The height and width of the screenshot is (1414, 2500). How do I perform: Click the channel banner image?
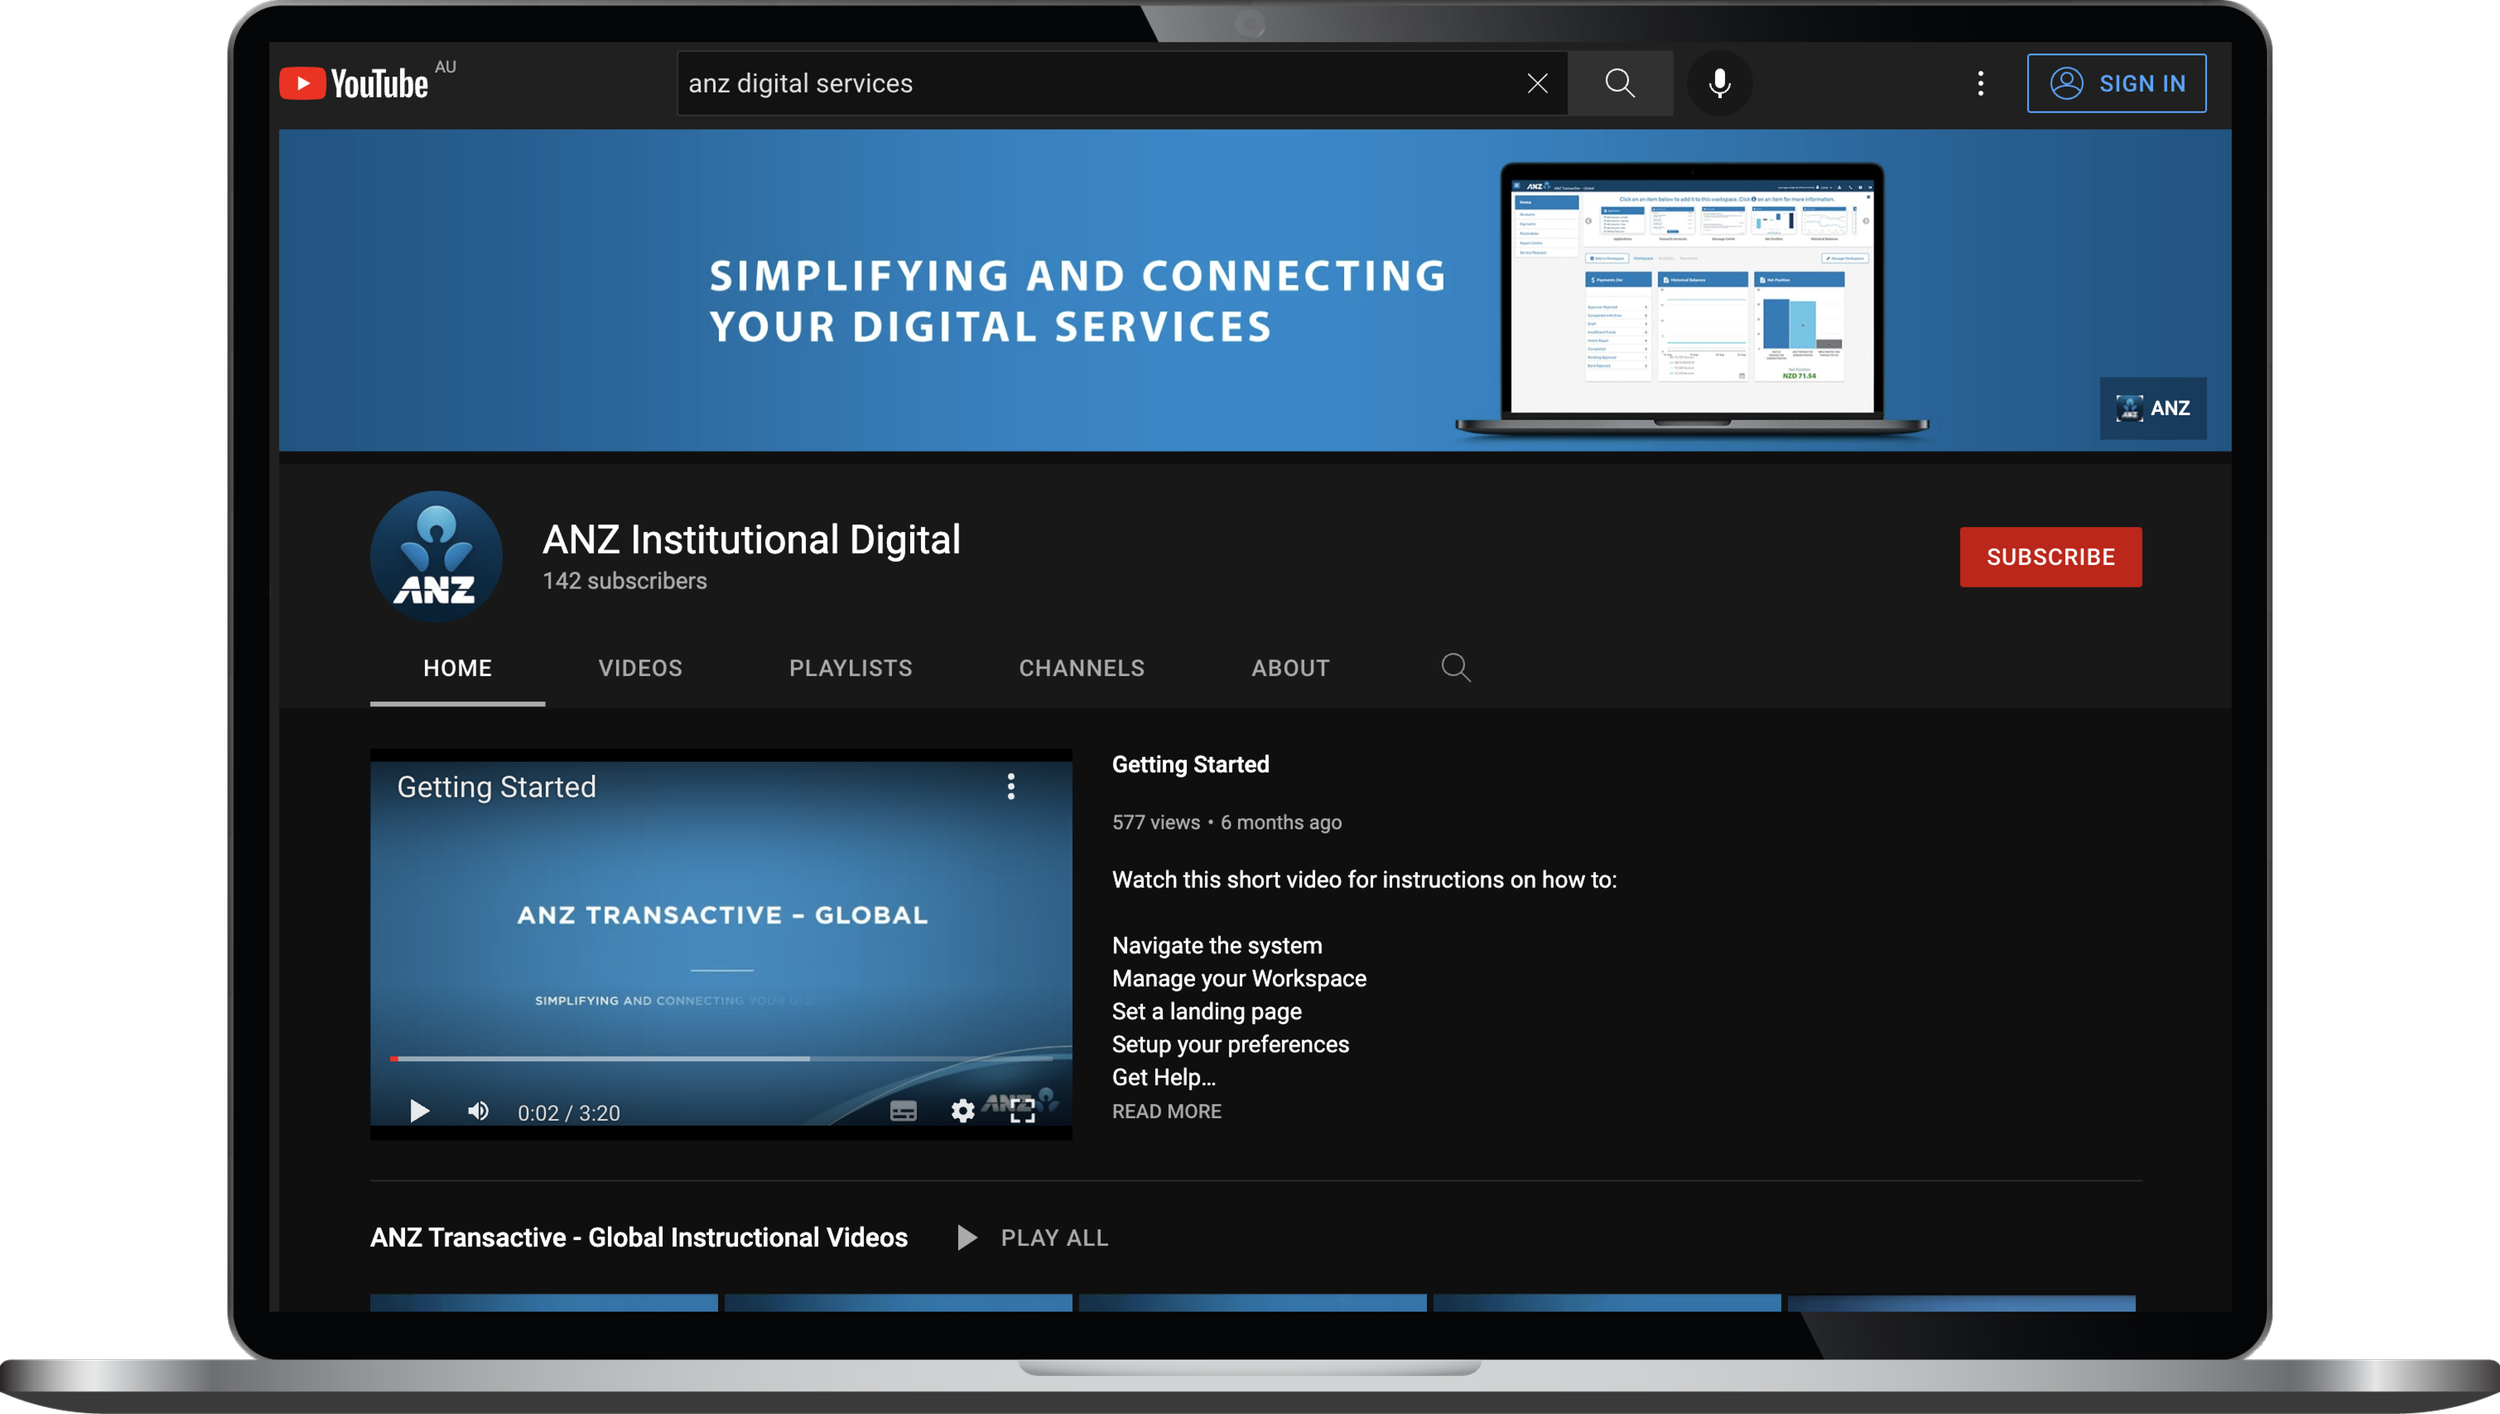click(1254, 290)
